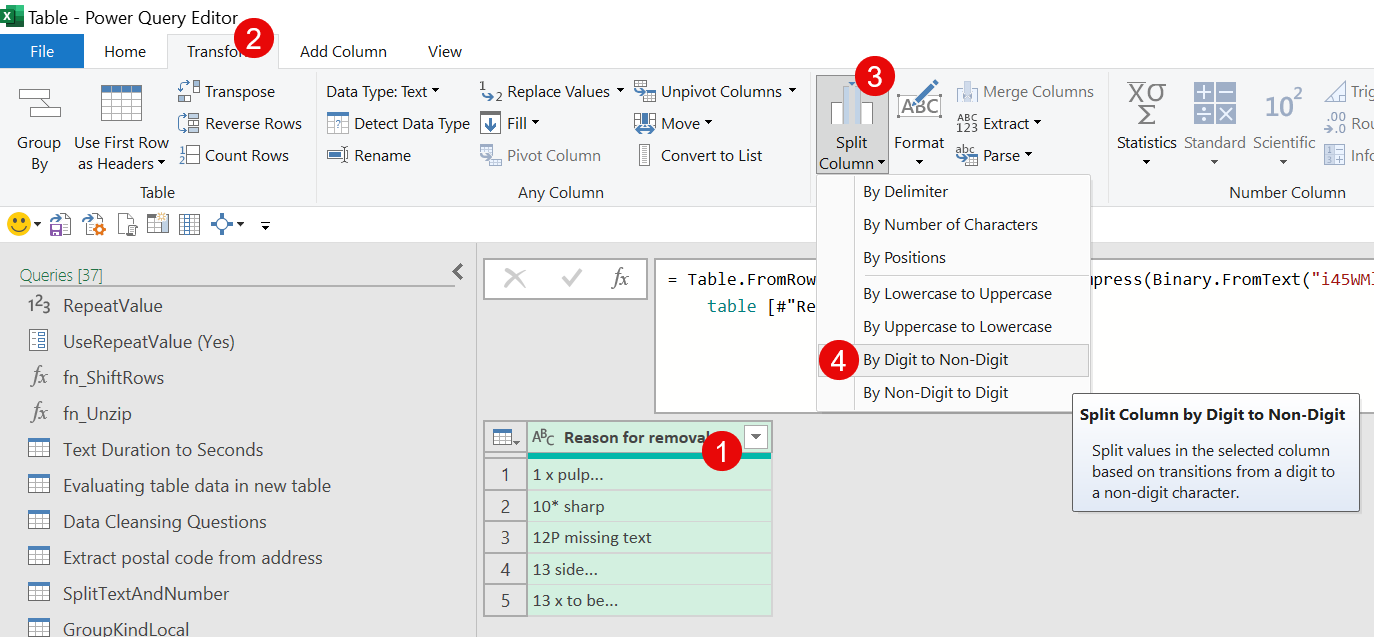Select row number 5 header

[506, 601]
